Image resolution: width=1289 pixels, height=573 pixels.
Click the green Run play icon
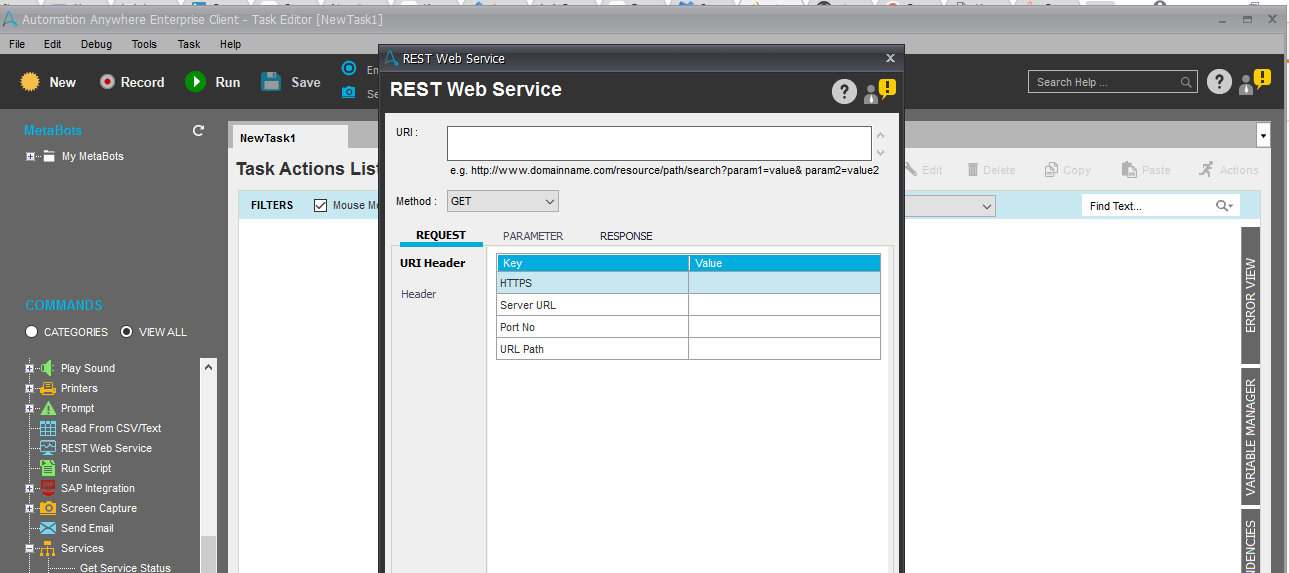pyautogui.click(x=195, y=82)
